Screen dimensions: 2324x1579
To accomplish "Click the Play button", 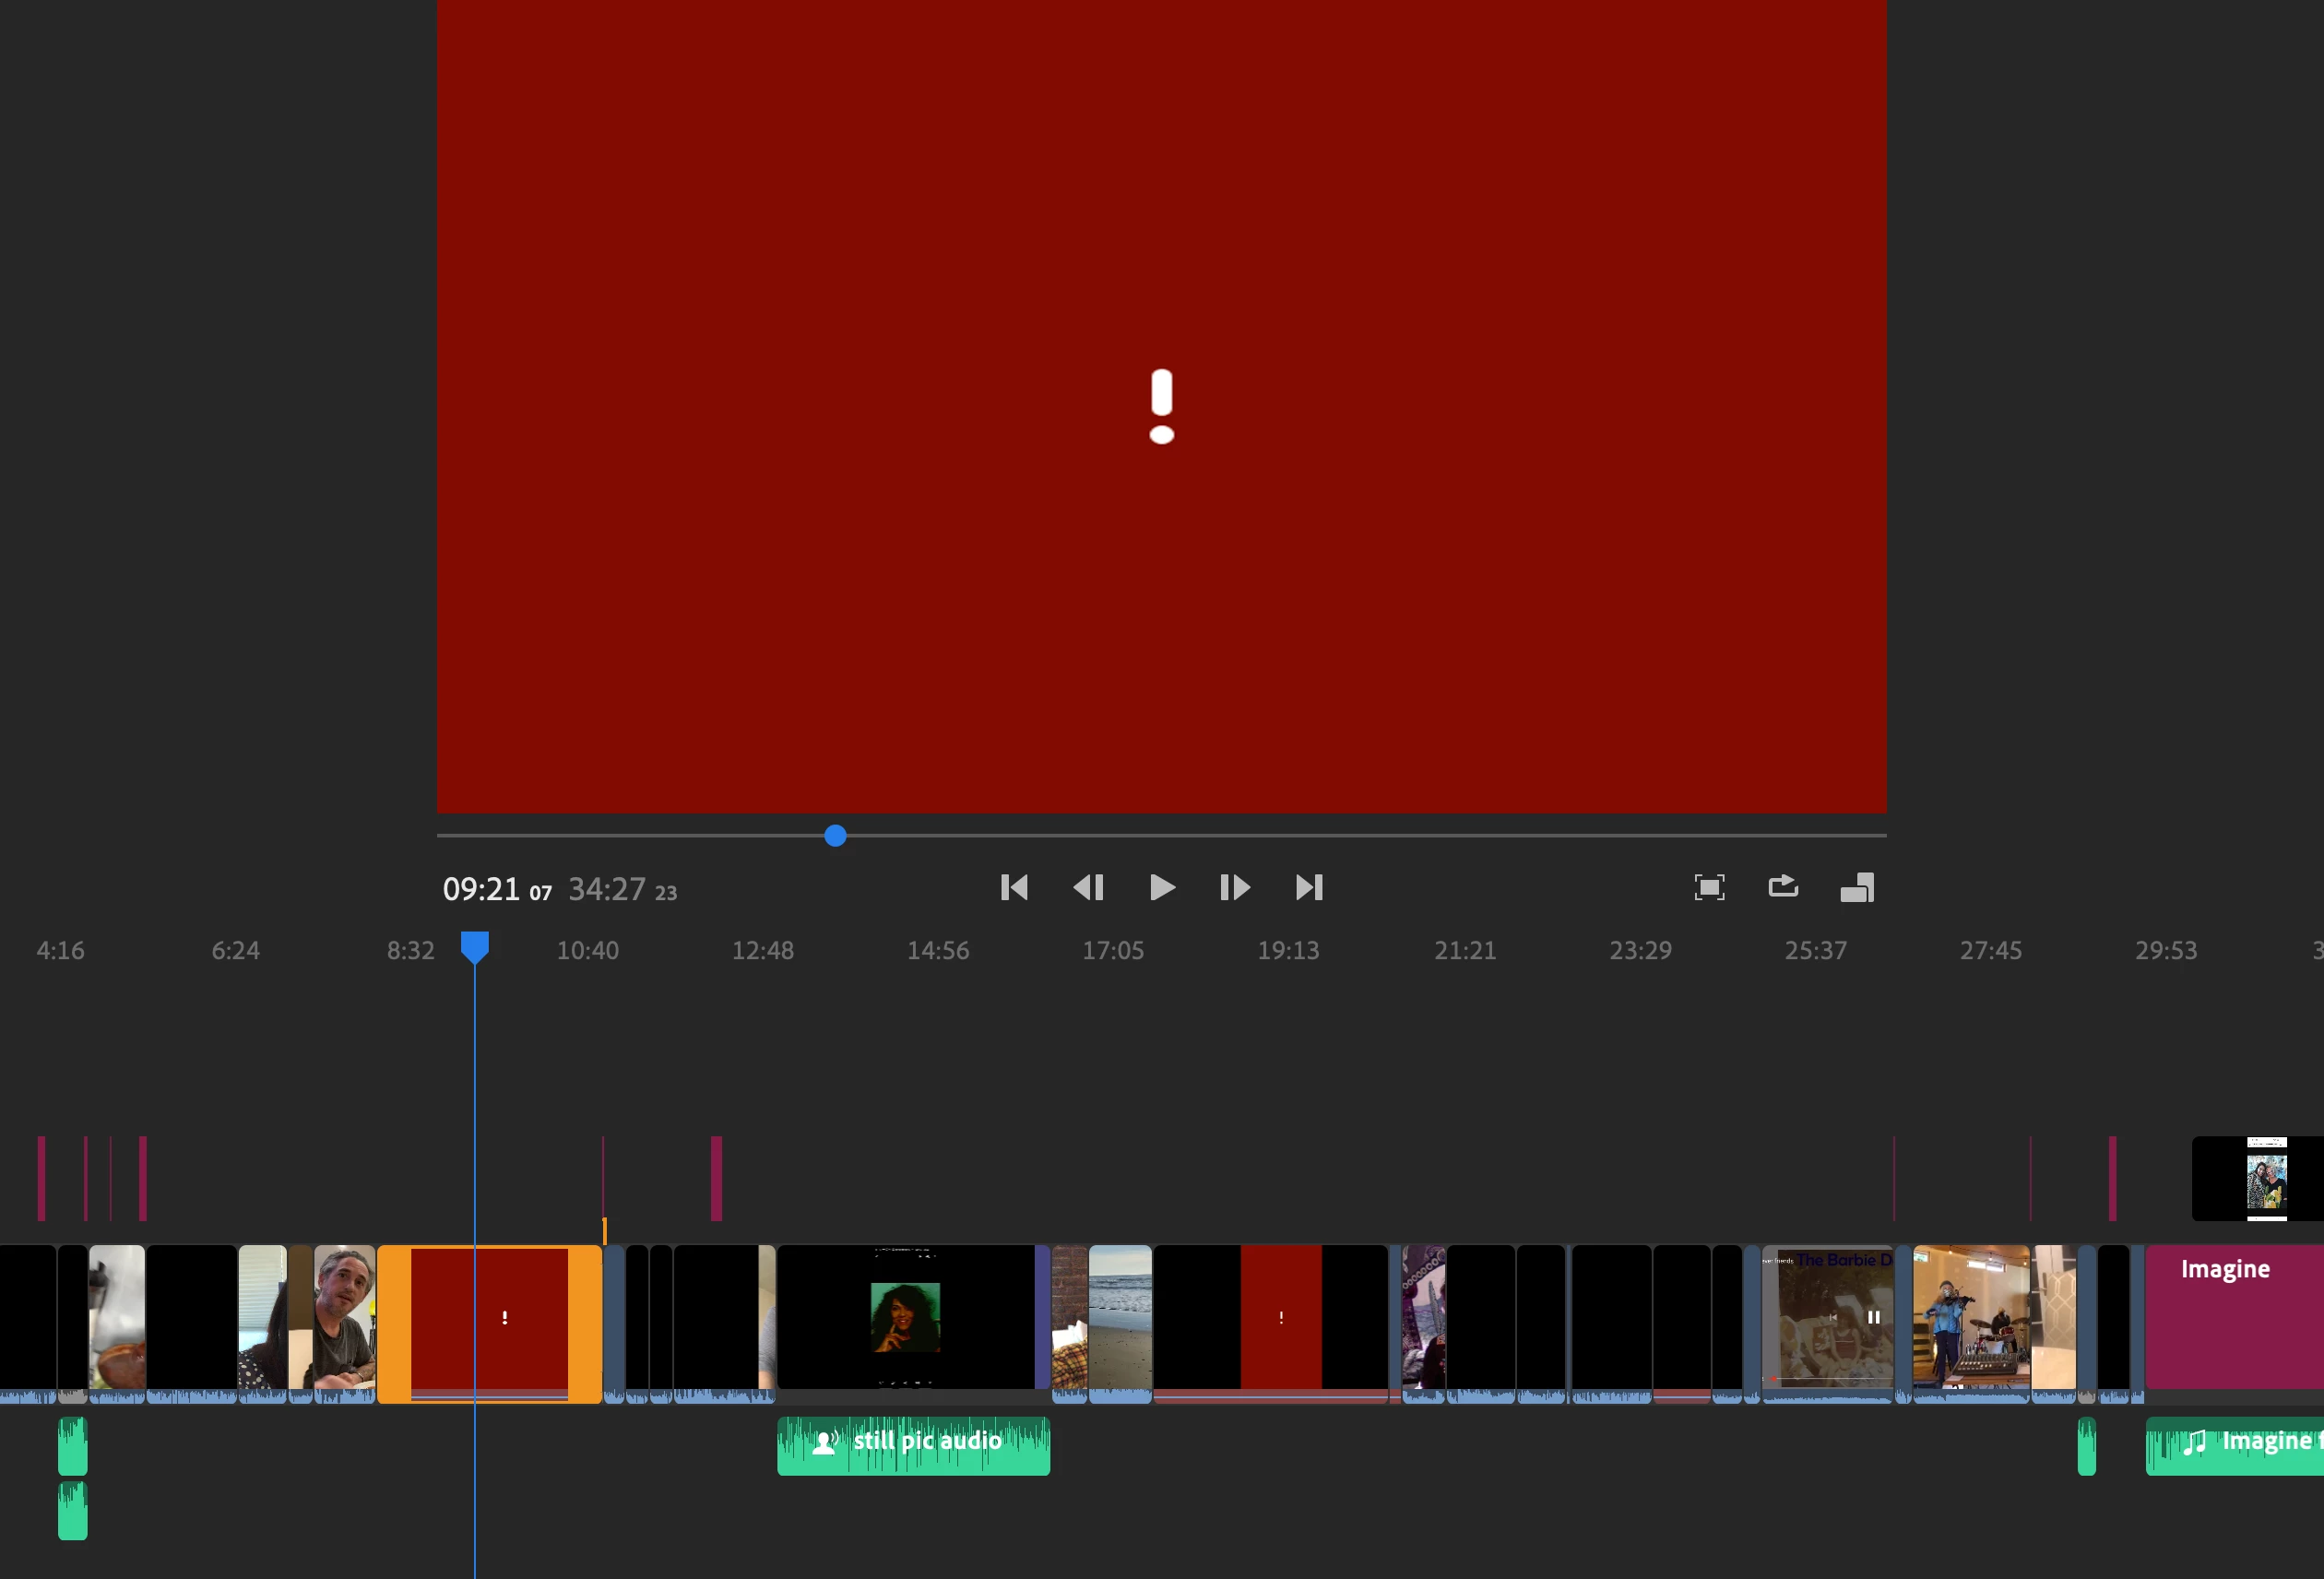I will point(1161,888).
